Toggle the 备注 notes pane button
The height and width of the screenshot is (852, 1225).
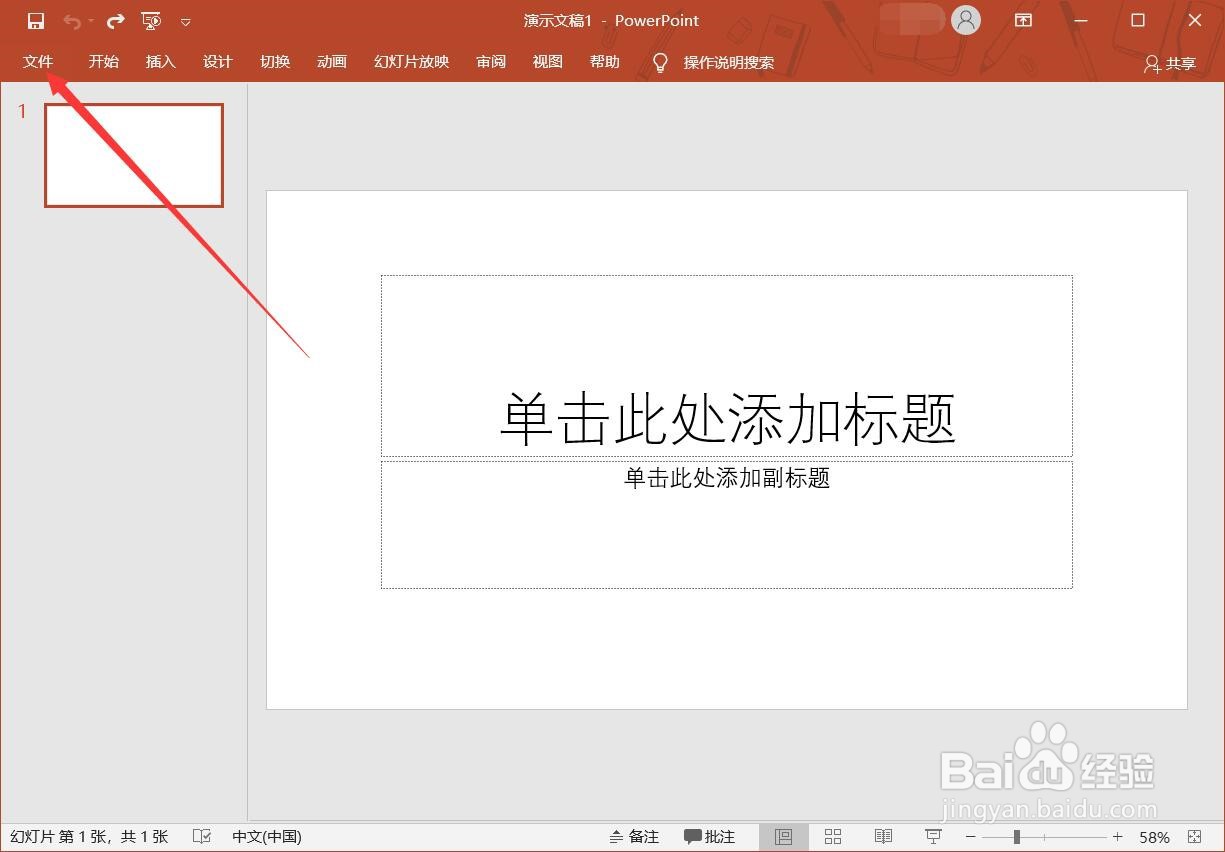[x=634, y=837]
